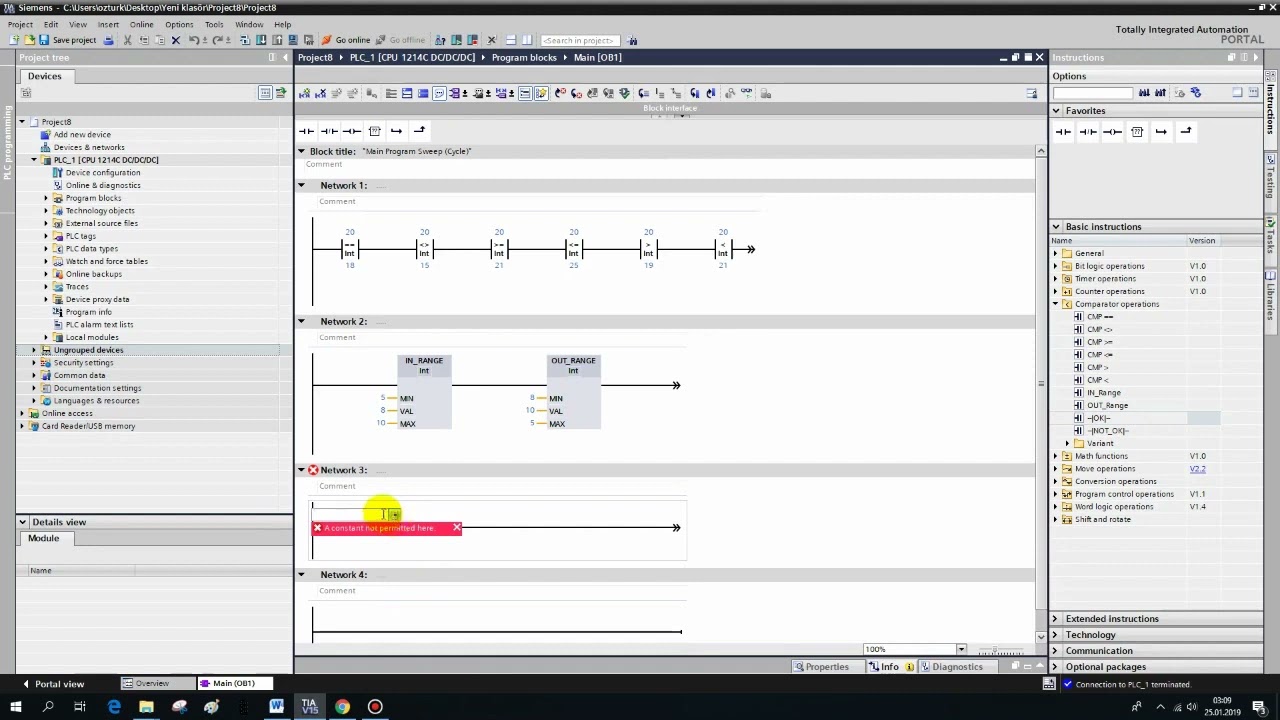Click the delete network icon in editor toolbar
1280x720 pixels.
coord(321,93)
